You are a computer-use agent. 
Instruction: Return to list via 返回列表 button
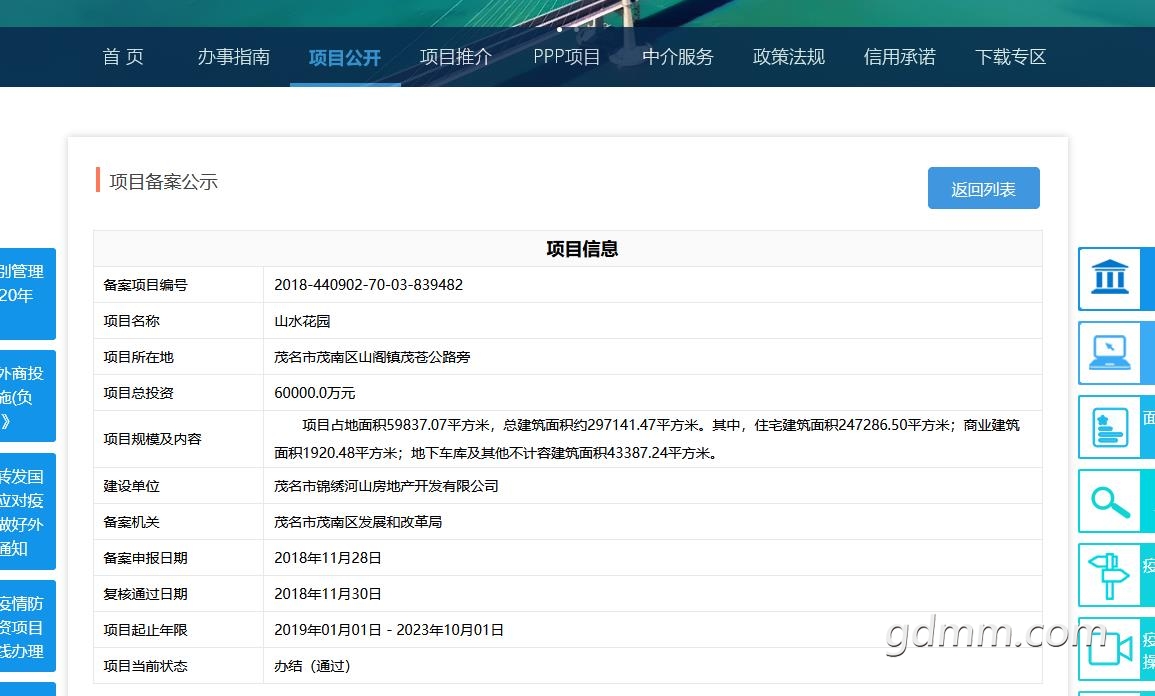point(983,189)
